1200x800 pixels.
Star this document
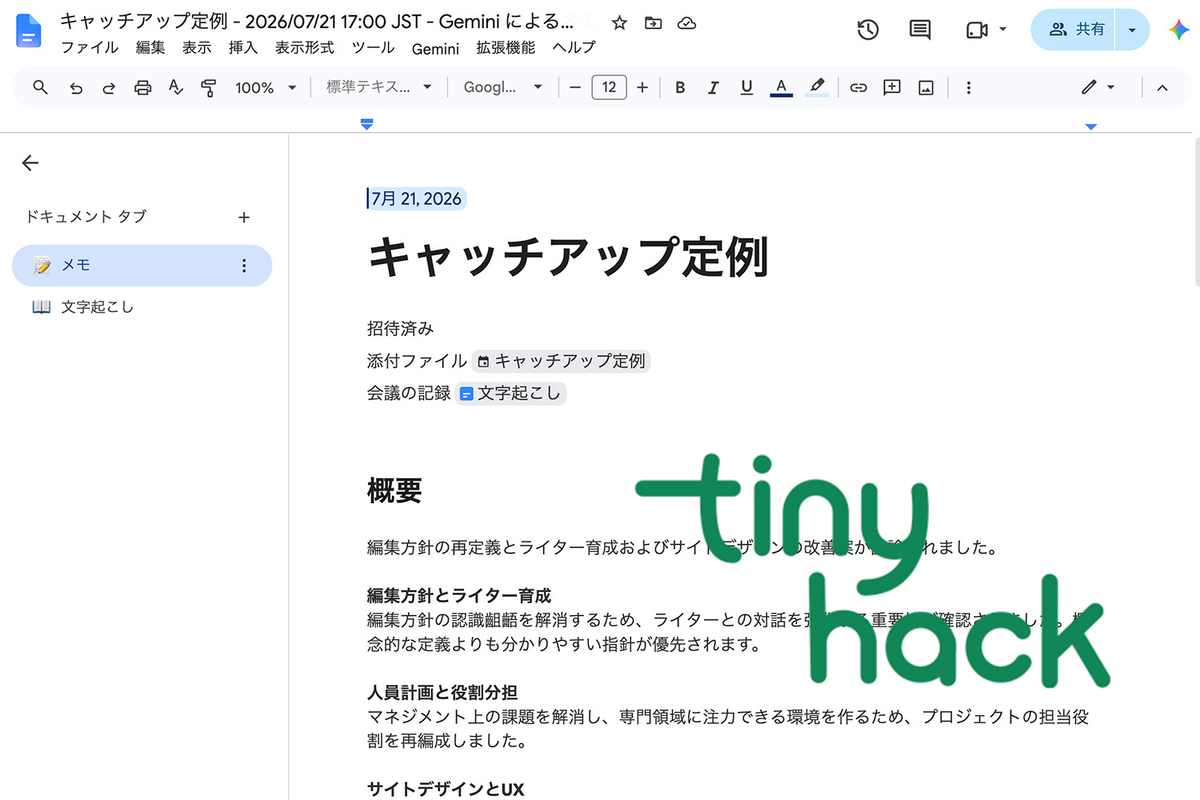tap(620, 23)
